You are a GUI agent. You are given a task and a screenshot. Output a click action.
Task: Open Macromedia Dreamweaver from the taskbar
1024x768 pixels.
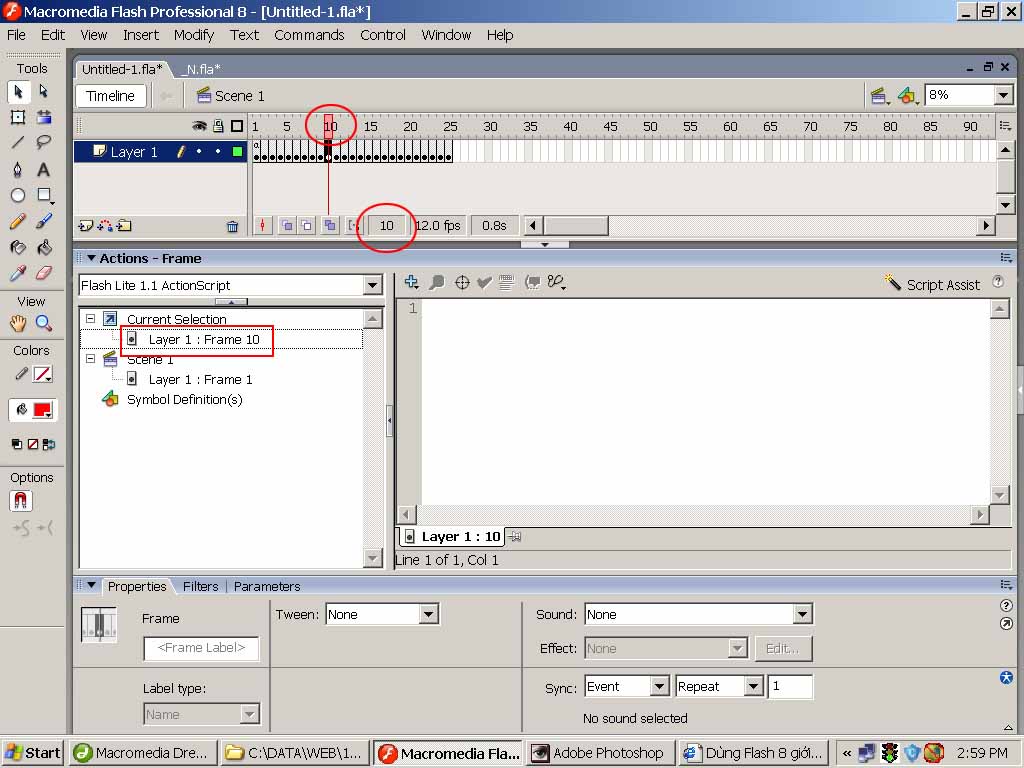point(143,753)
